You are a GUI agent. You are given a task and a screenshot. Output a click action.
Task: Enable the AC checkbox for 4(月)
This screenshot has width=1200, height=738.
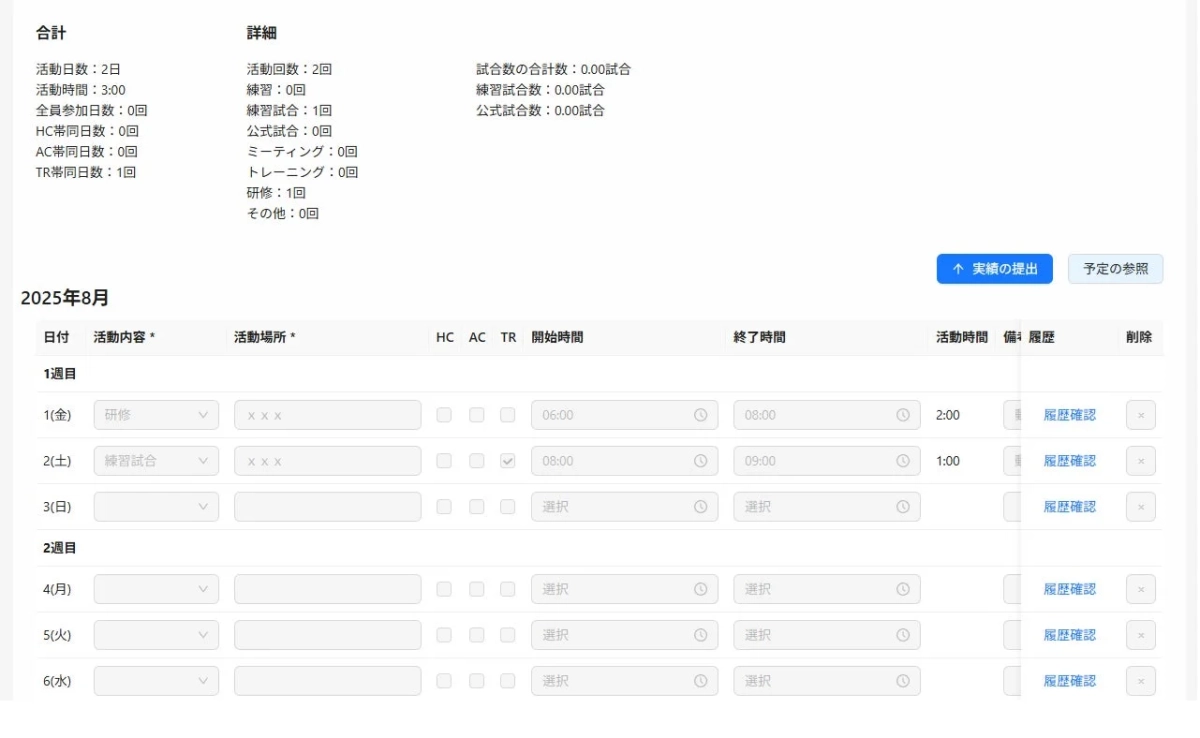pyautogui.click(x=476, y=589)
